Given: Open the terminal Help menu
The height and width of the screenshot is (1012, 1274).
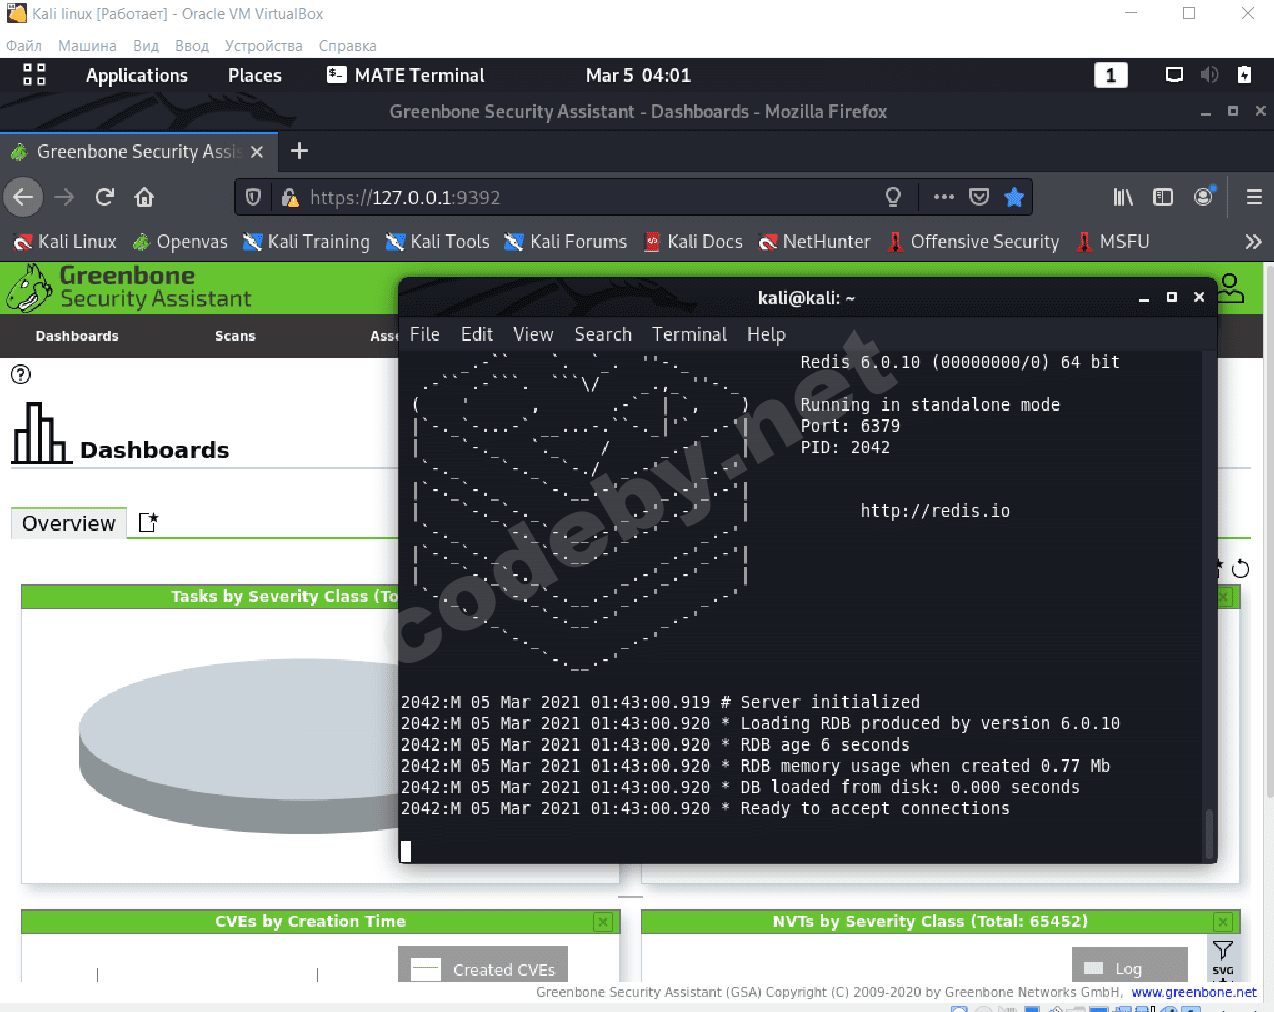Looking at the screenshot, I should click(x=766, y=335).
